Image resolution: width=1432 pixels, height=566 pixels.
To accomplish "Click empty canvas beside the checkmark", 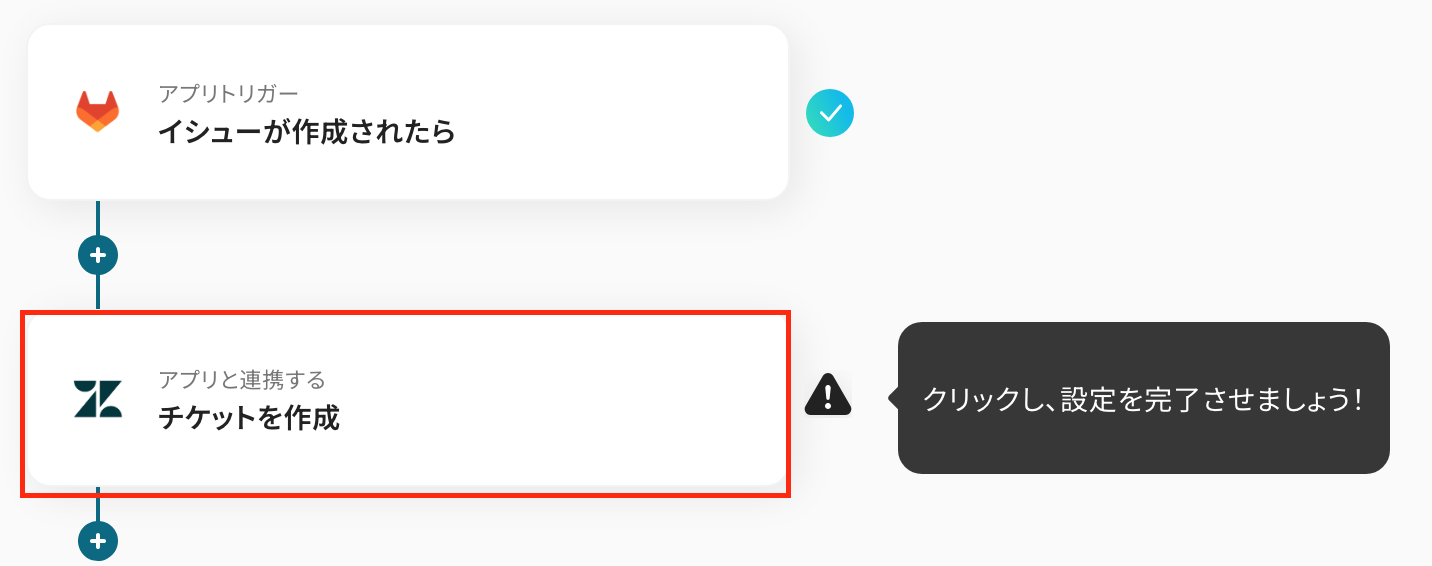I will click(x=1100, y=113).
